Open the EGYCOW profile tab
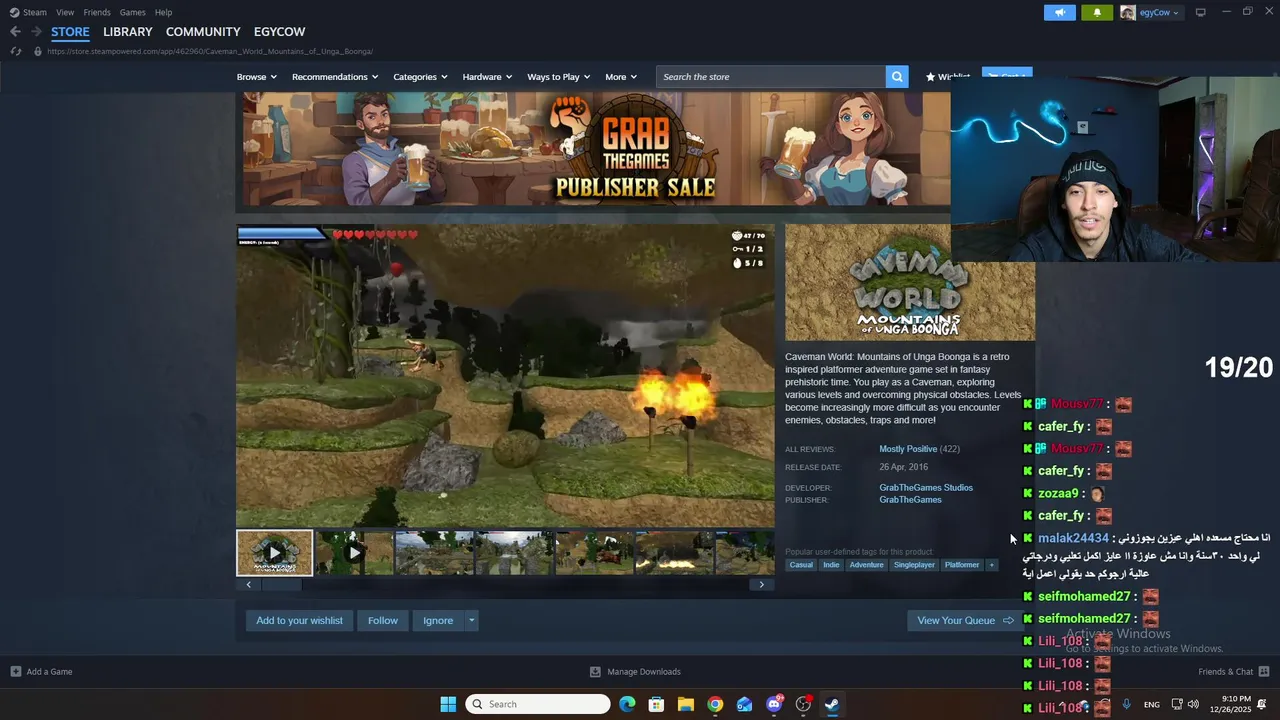The image size is (1280, 720). click(280, 32)
